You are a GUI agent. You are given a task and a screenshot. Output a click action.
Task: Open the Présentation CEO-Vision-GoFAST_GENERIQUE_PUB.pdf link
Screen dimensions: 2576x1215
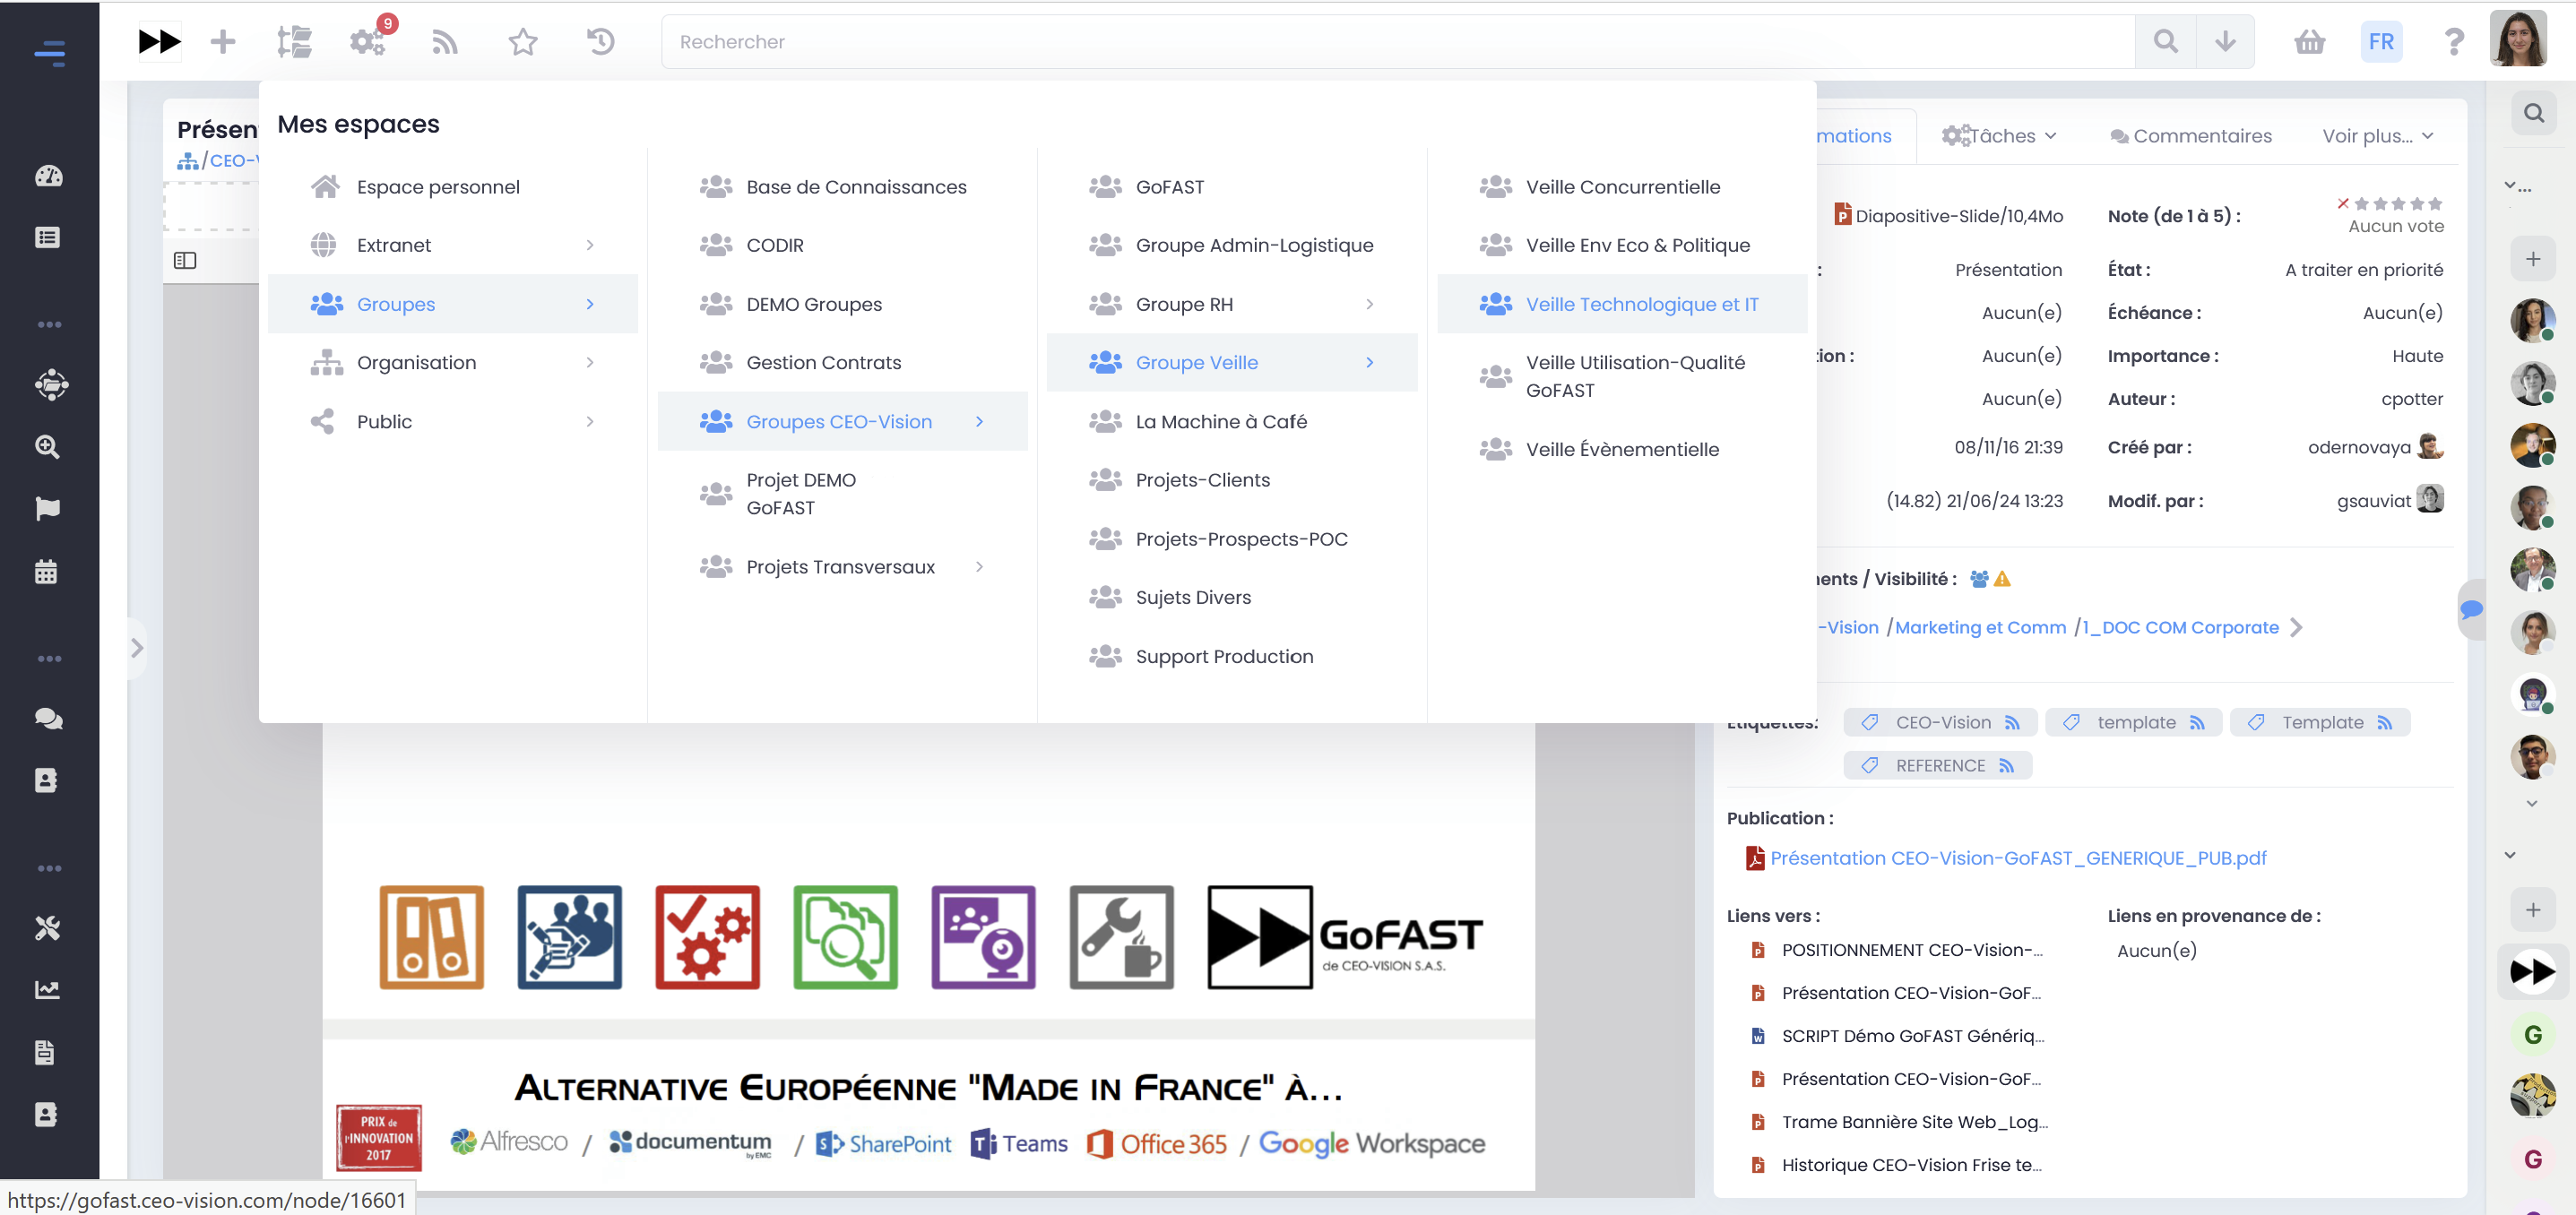click(x=2017, y=858)
